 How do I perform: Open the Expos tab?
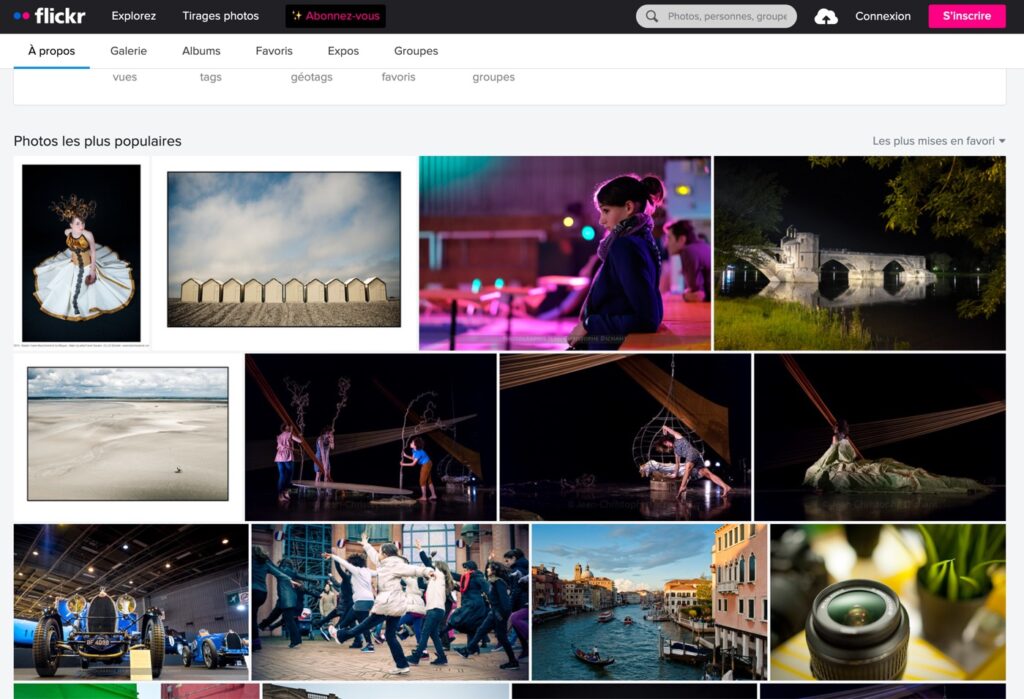point(342,50)
